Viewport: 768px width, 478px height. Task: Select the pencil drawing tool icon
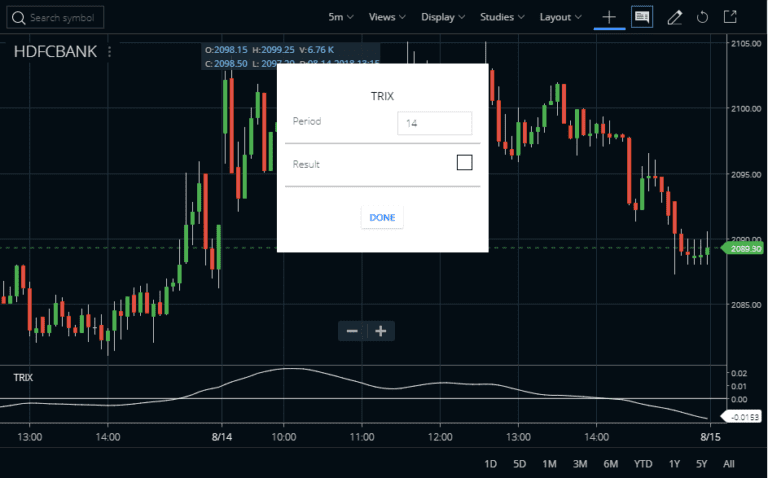coord(674,17)
